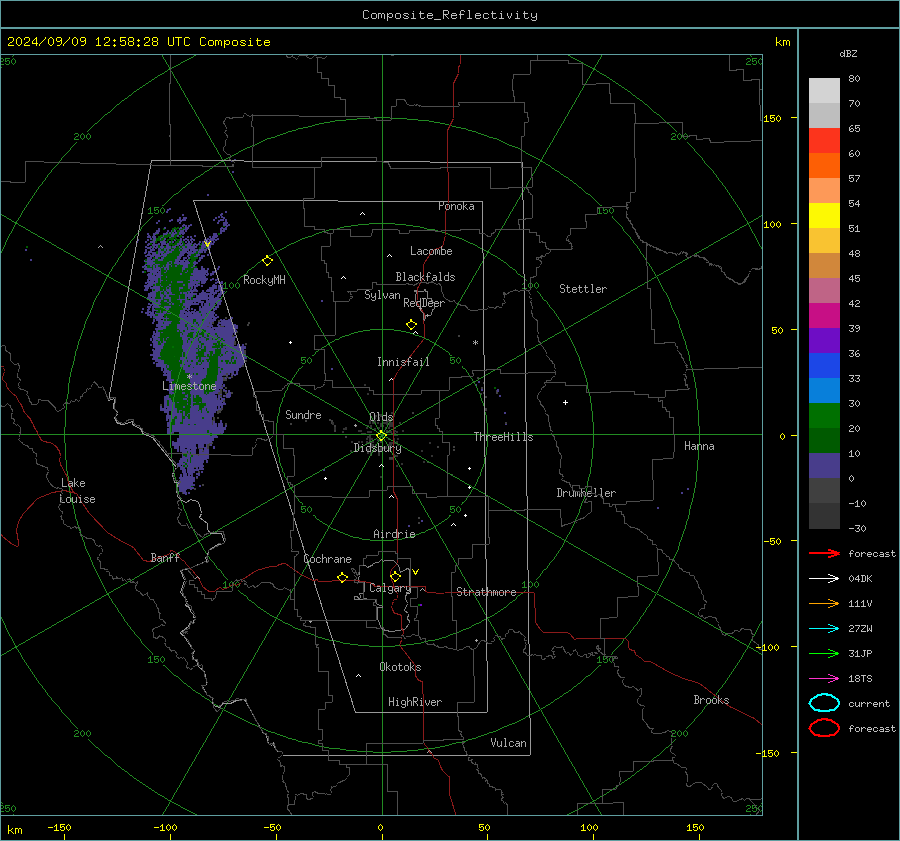Image resolution: width=900 pixels, height=841 pixels.
Task: Select the cyan 27ZW arrow icon
Action: [x=824, y=629]
